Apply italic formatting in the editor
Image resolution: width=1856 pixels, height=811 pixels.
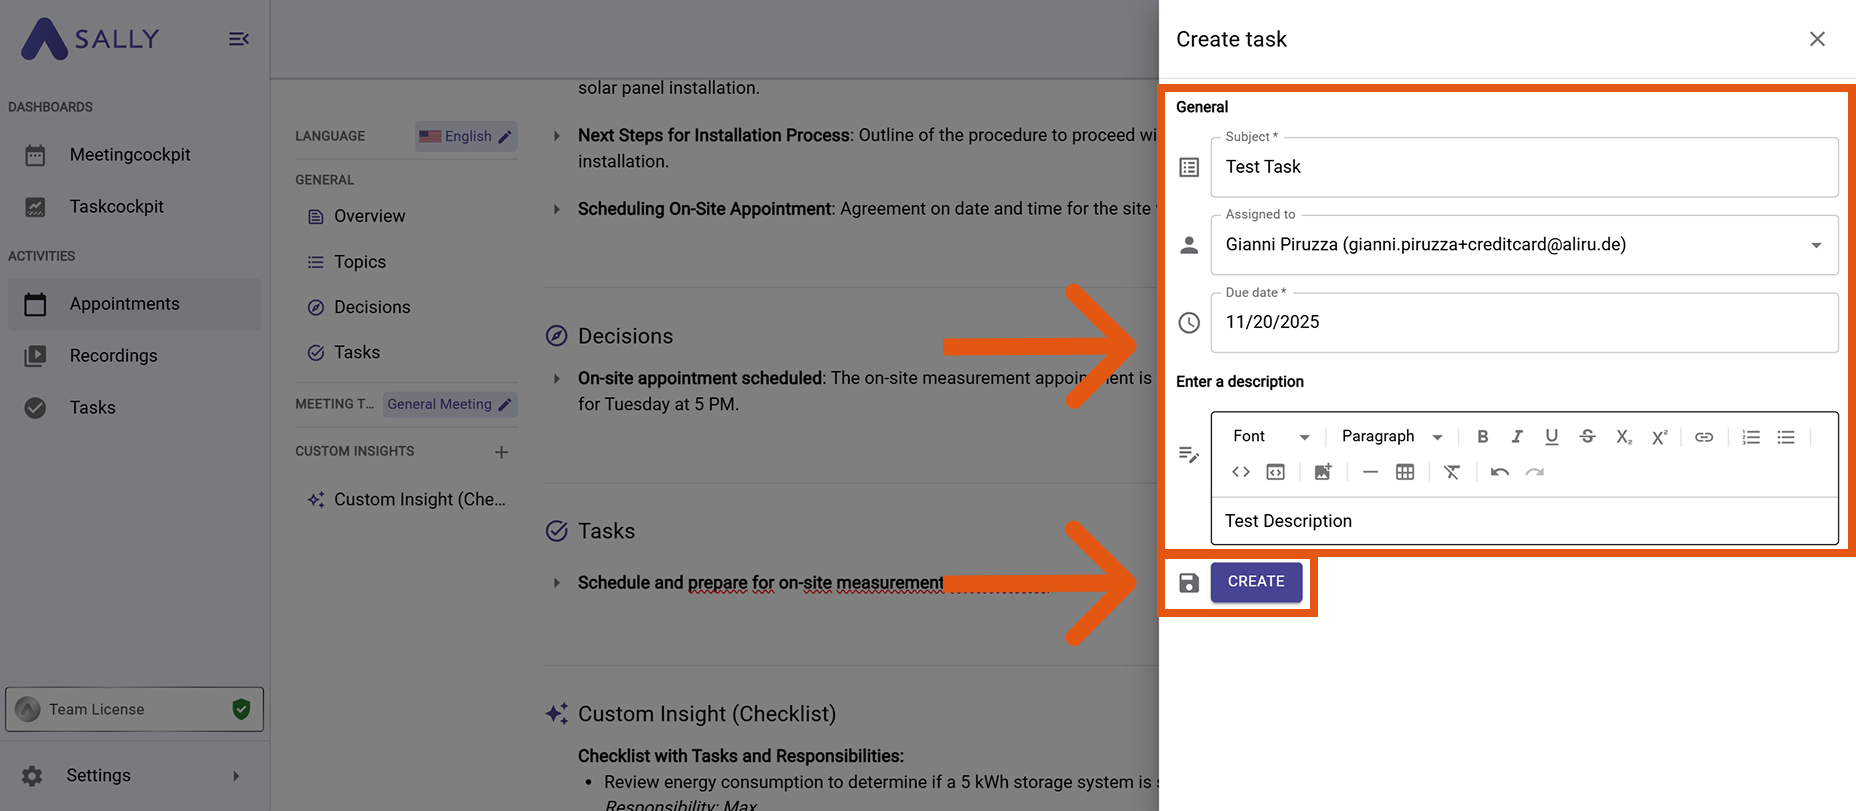click(1517, 437)
